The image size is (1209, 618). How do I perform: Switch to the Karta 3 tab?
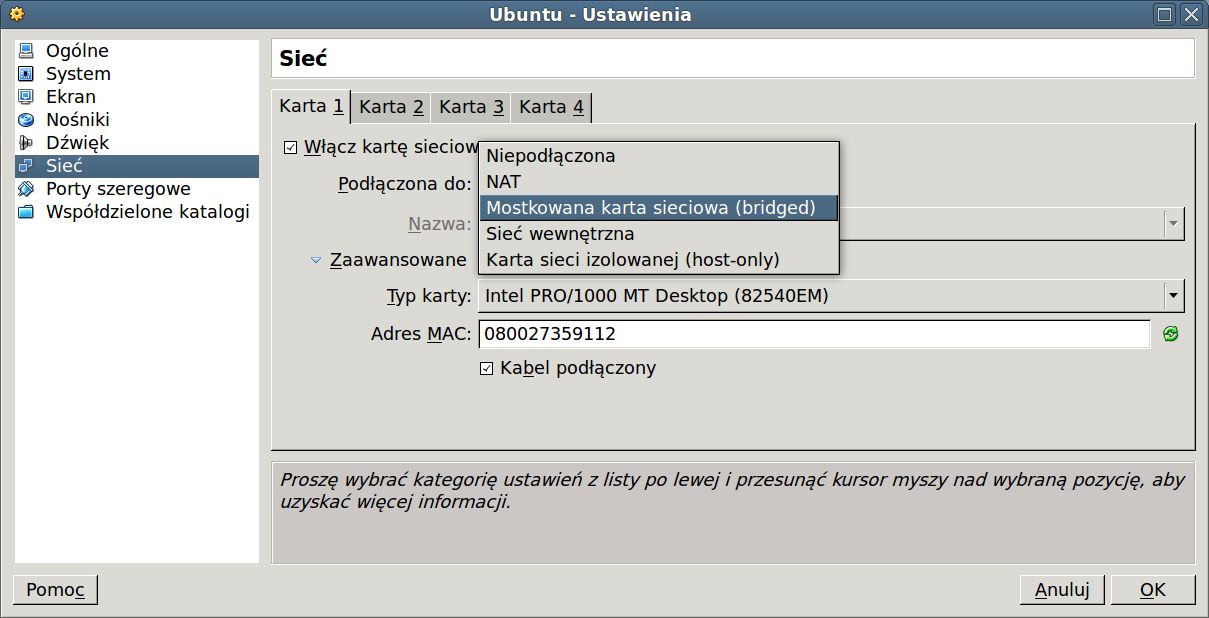[471, 107]
